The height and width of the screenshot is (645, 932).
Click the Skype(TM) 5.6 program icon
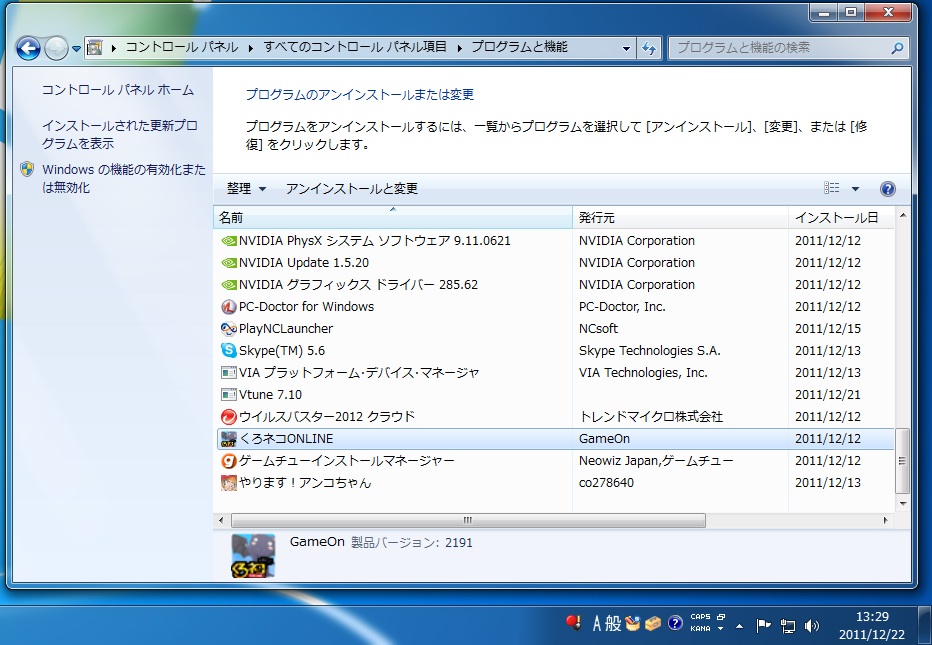228,351
